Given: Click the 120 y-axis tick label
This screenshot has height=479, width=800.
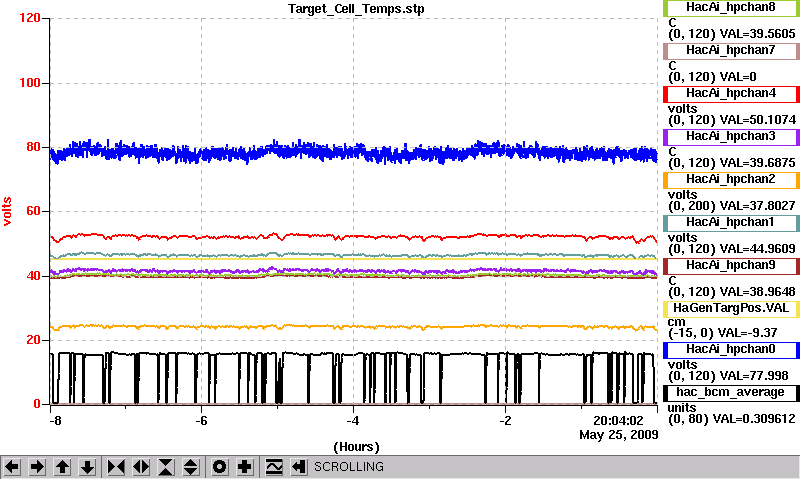Looking at the screenshot, I should 30,18.
